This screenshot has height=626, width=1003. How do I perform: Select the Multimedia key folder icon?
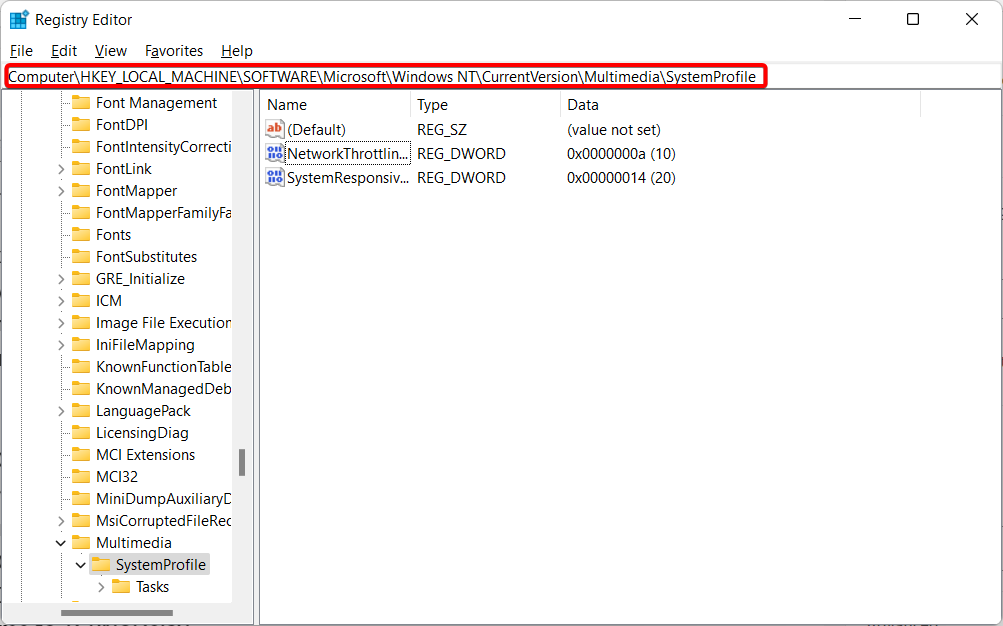[x=81, y=542]
